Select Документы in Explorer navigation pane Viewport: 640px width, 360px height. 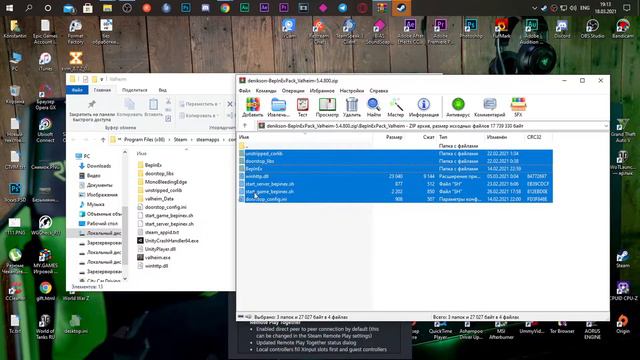click(x=96, y=185)
